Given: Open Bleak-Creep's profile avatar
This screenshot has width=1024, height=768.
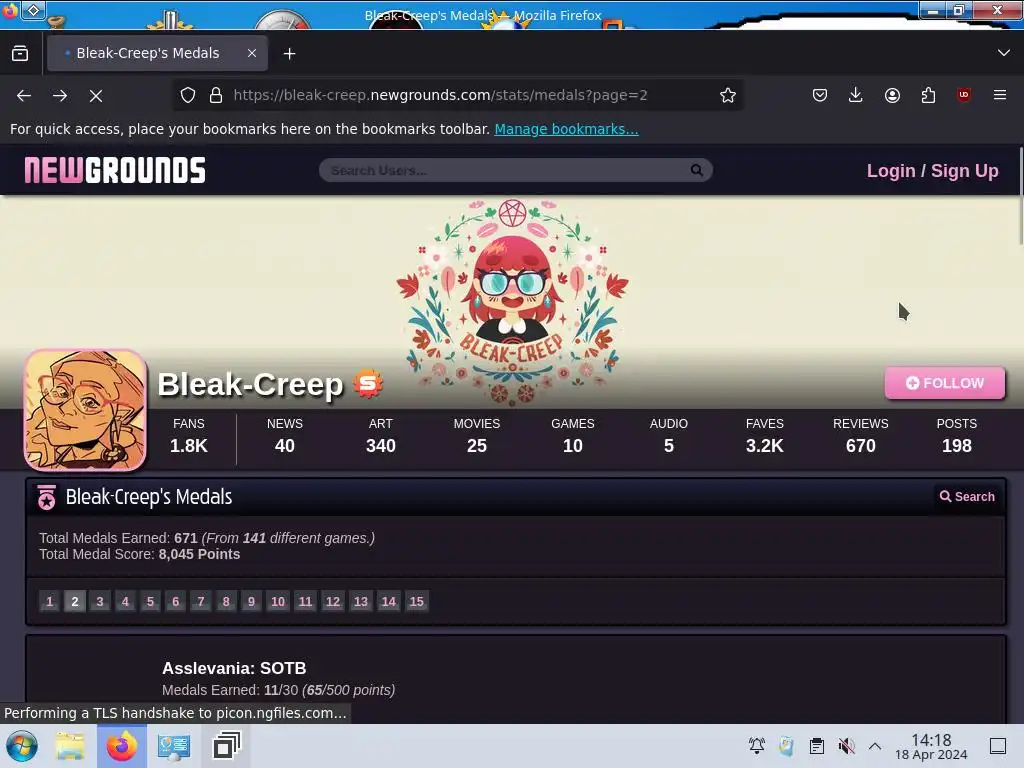Looking at the screenshot, I should point(86,410).
